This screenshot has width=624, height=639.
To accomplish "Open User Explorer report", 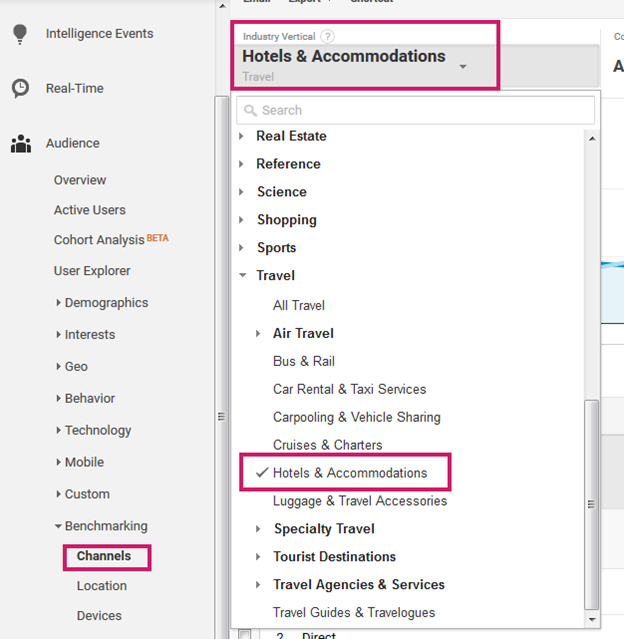I will [x=92, y=271].
